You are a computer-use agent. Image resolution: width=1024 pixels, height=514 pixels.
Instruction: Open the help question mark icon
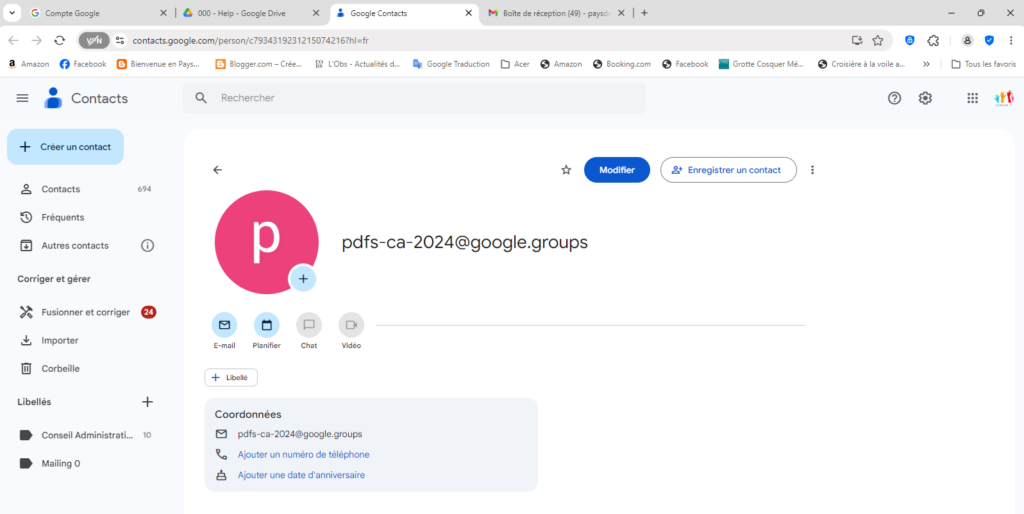(x=895, y=98)
